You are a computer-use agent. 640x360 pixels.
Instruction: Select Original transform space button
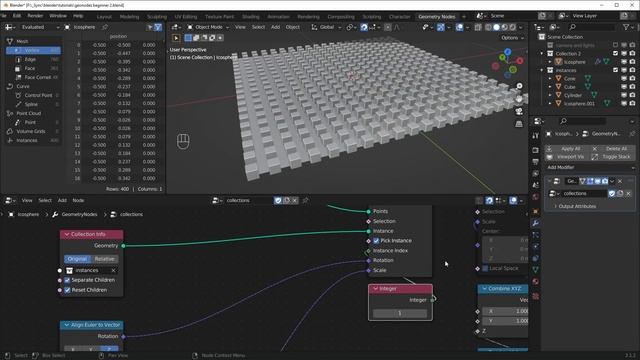[x=77, y=259]
